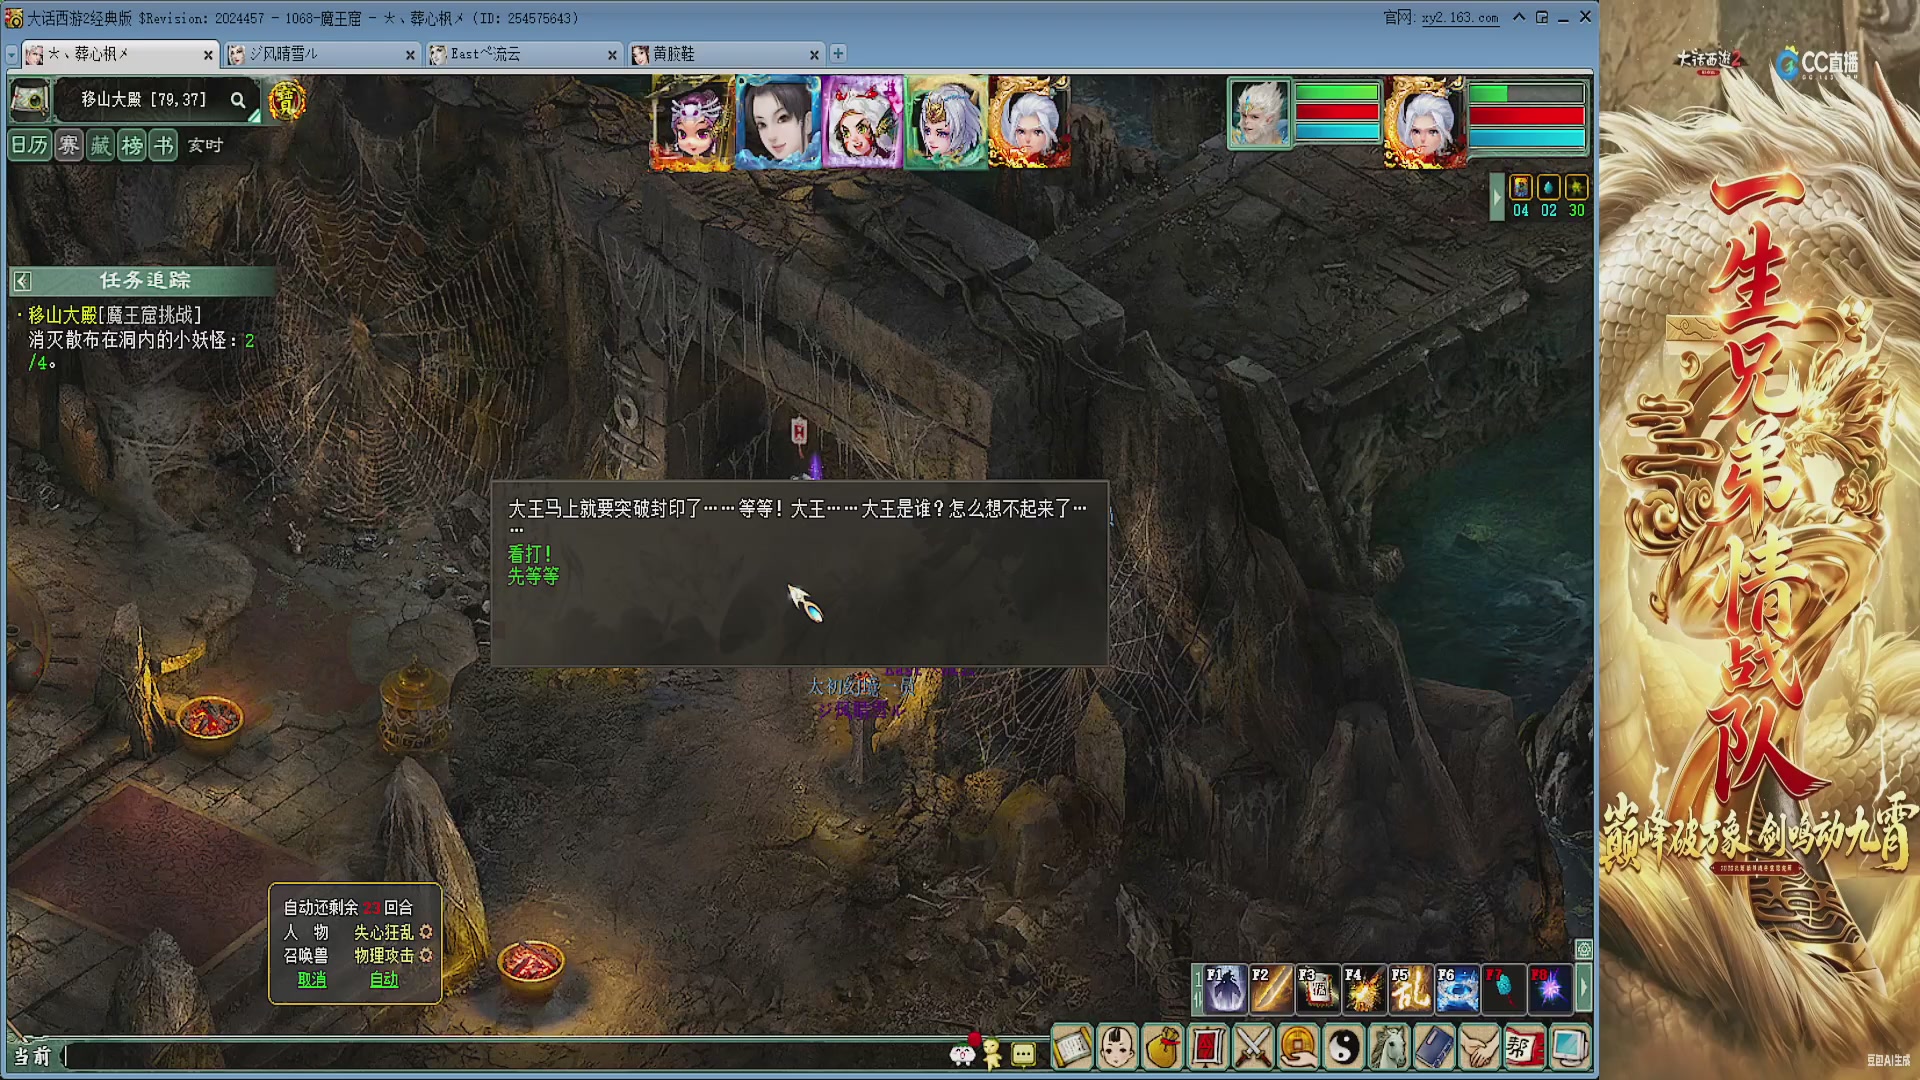Click the player's red HP bar
The width and height of the screenshot is (1920, 1080).
[x=1527, y=116]
